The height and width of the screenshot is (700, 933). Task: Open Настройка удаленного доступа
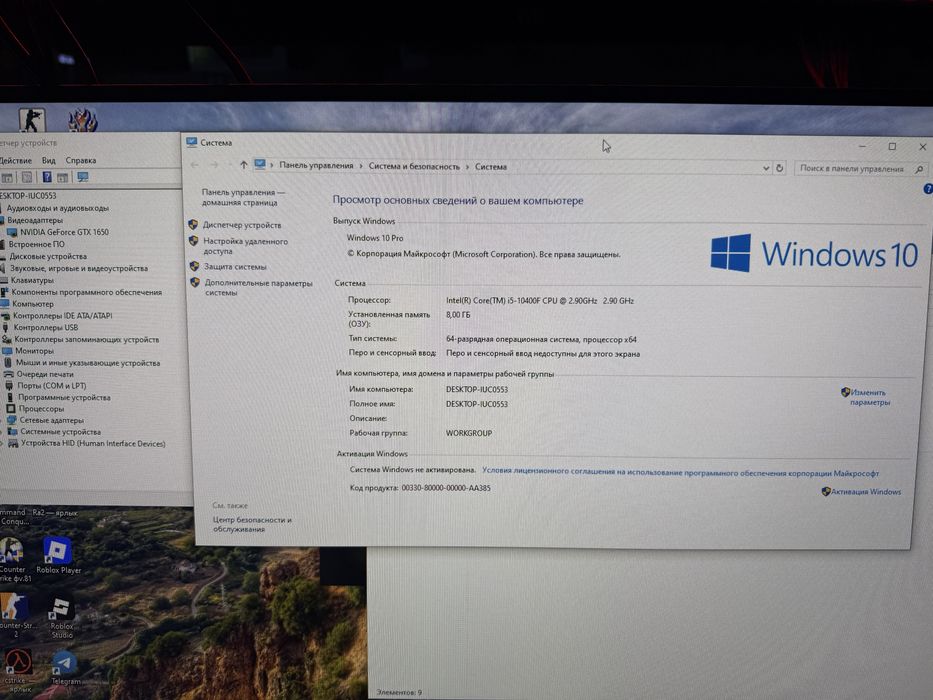tap(245, 246)
